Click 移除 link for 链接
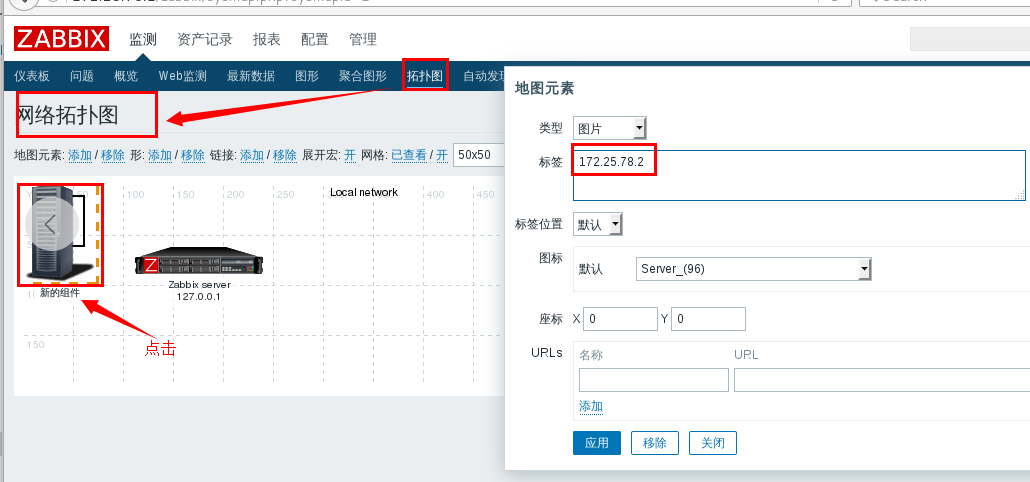 285,156
